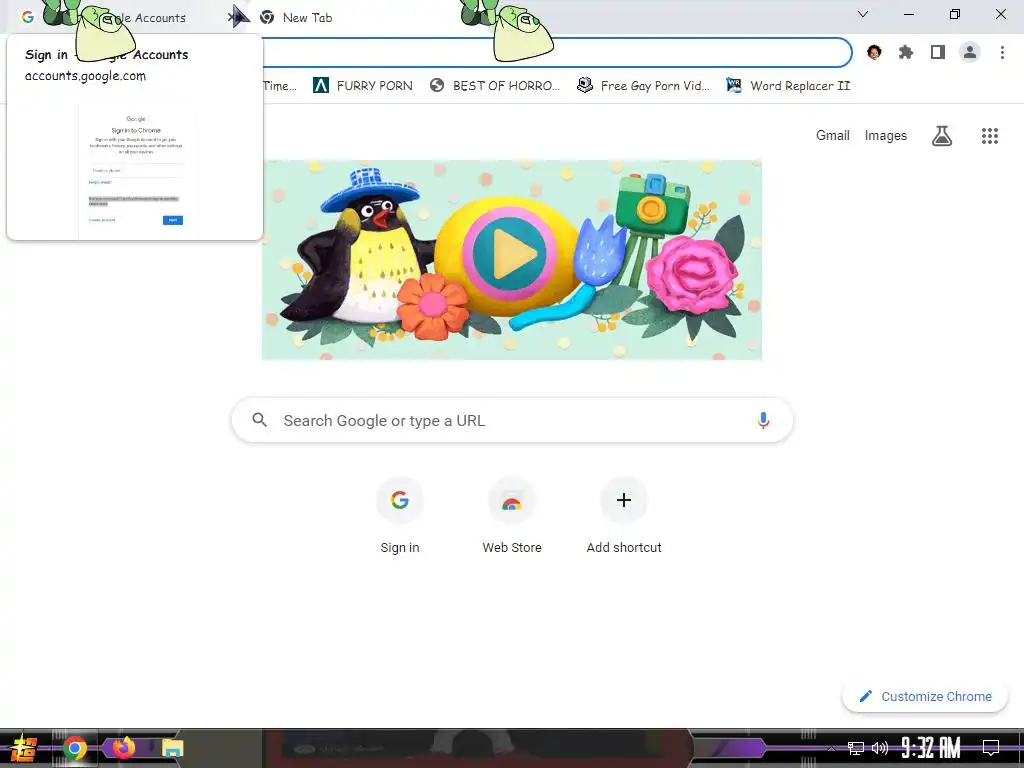The height and width of the screenshot is (768, 1024).
Task: Click the address bar field
Action: [x=555, y=52]
